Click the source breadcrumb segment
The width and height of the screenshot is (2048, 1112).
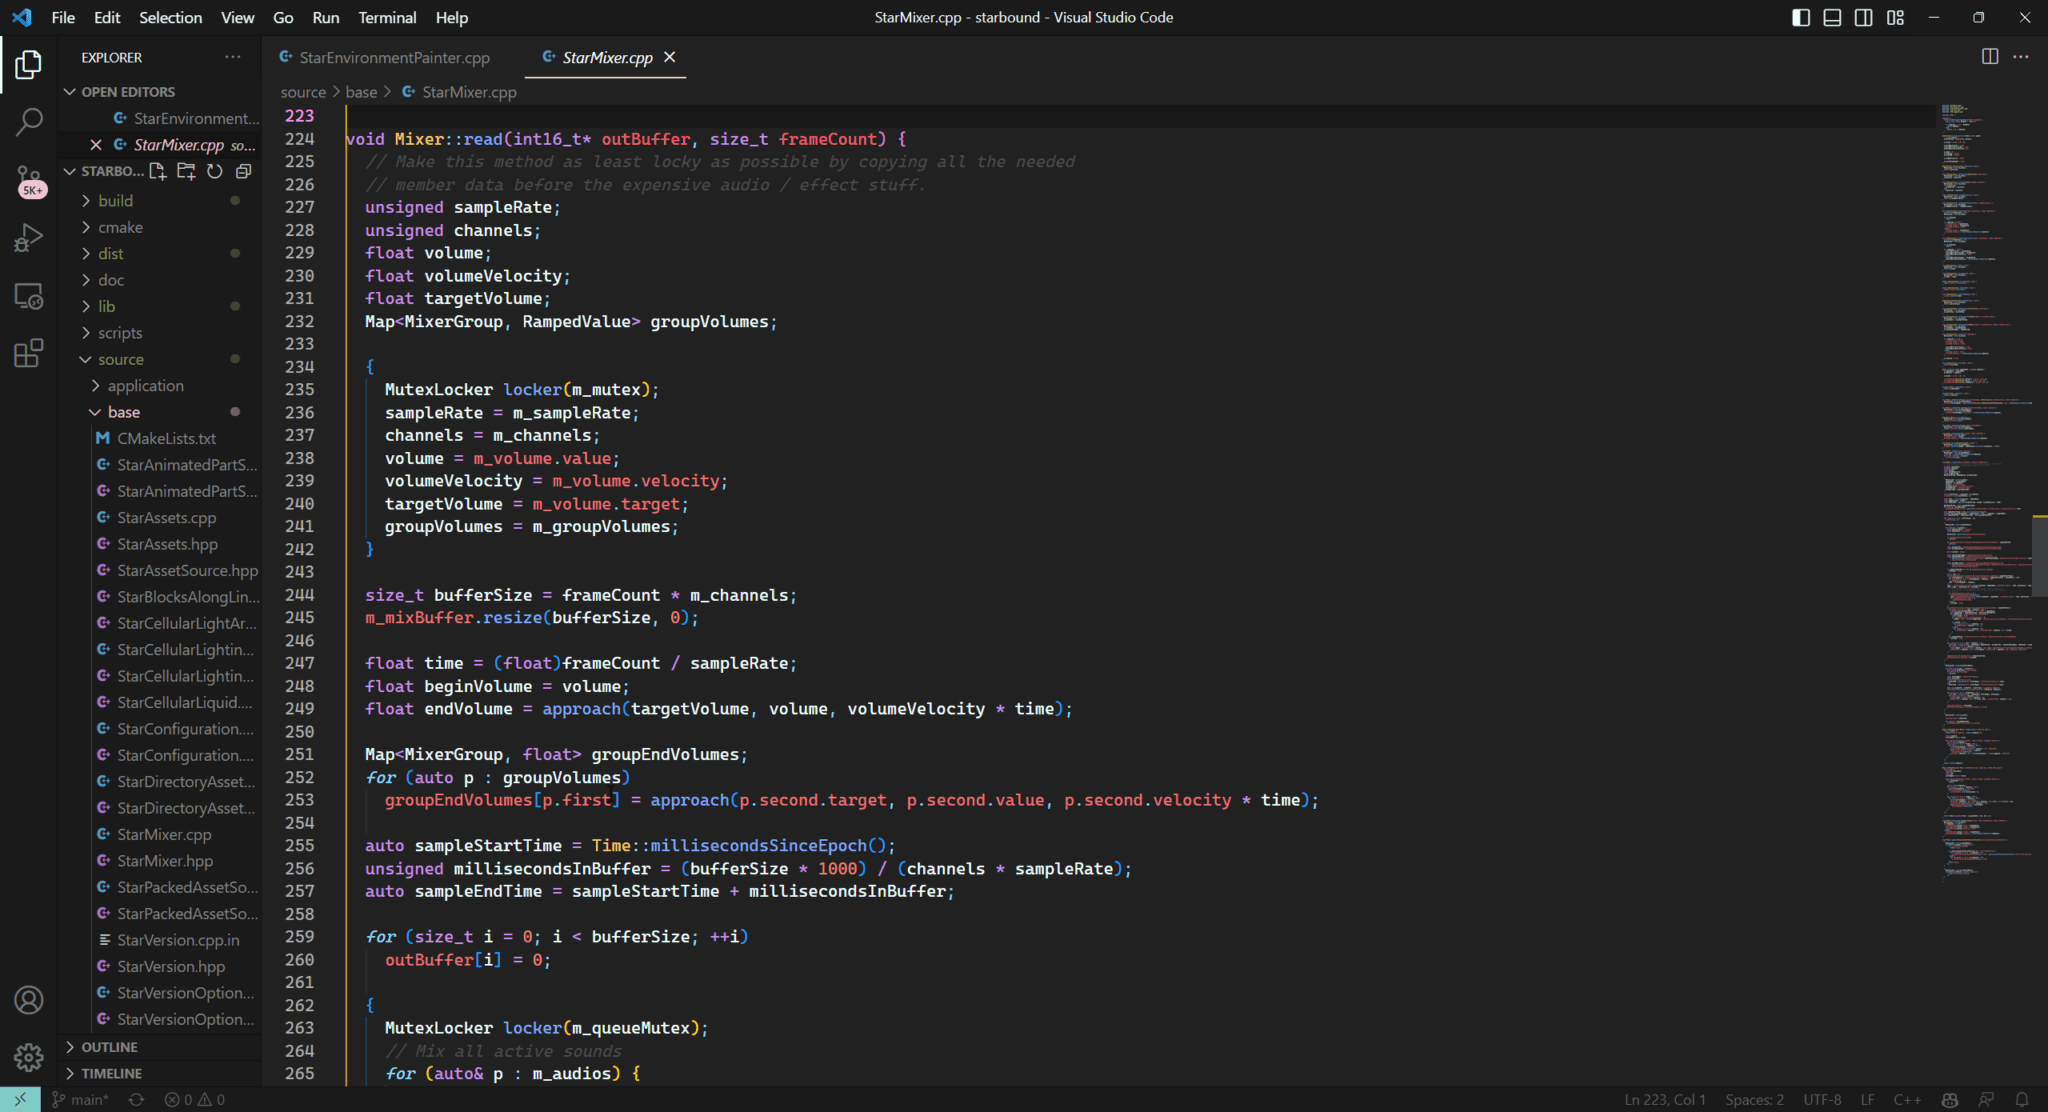coord(303,92)
